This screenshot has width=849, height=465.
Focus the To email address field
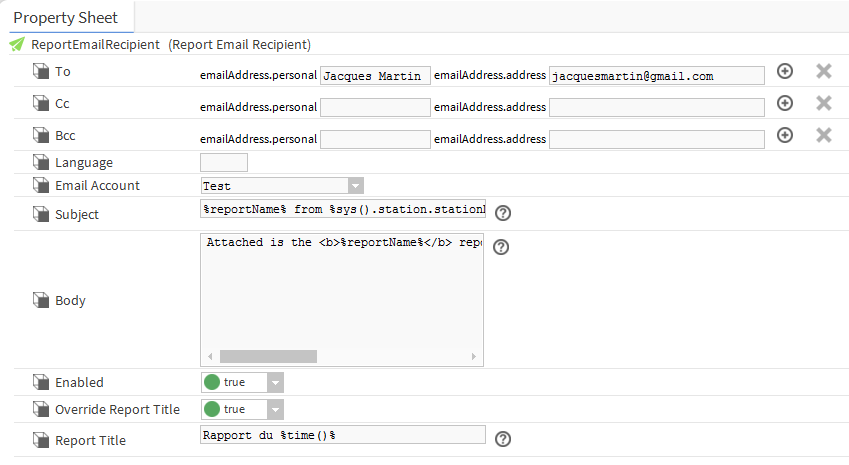tap(656, 75)
